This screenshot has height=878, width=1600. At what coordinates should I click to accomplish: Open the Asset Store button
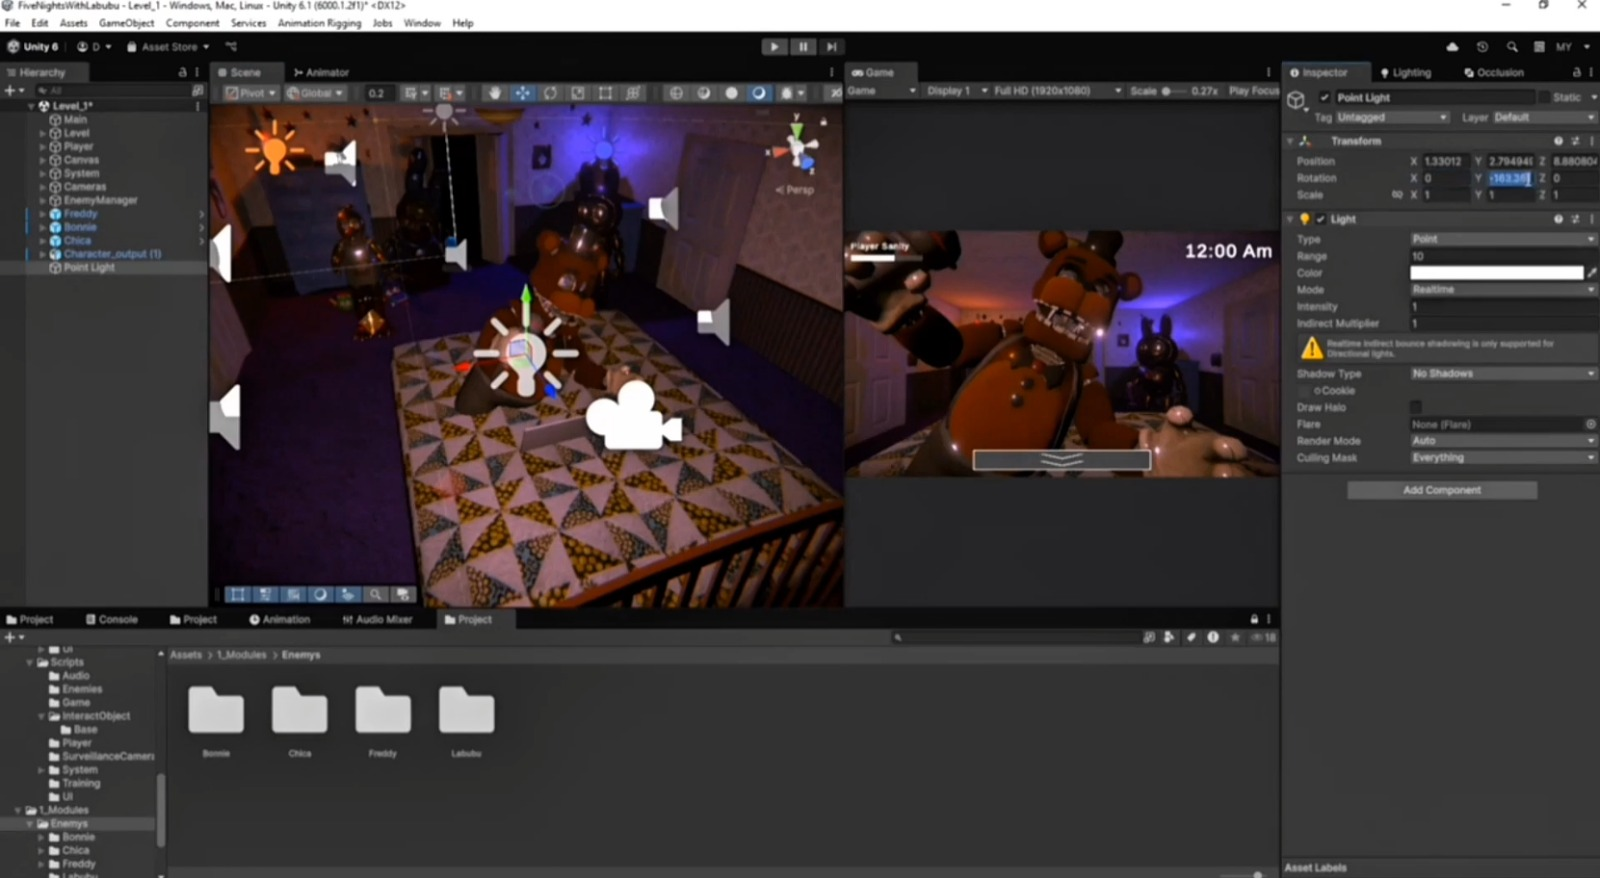click(x=168, y=47)
